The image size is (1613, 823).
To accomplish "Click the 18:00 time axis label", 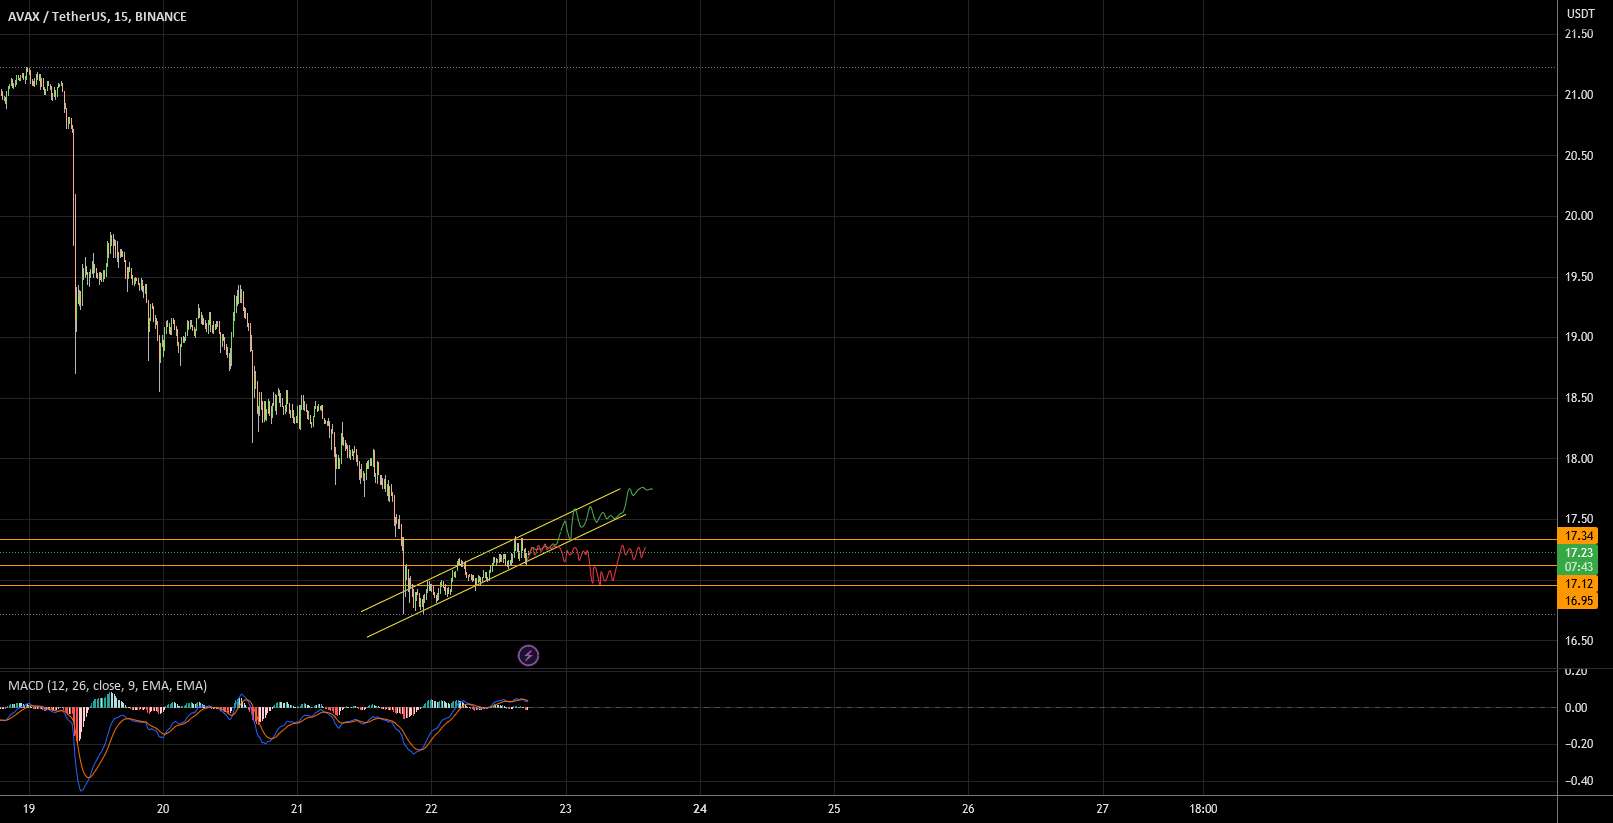I will (x=1203, y=809).
